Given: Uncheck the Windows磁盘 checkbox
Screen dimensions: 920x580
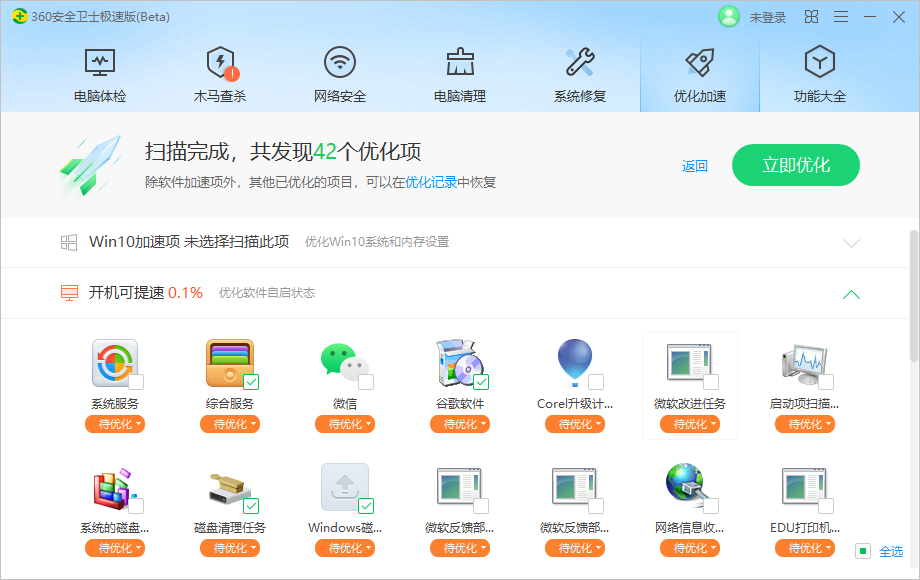Looking at the screenshot, I should [x=366, y=506].
